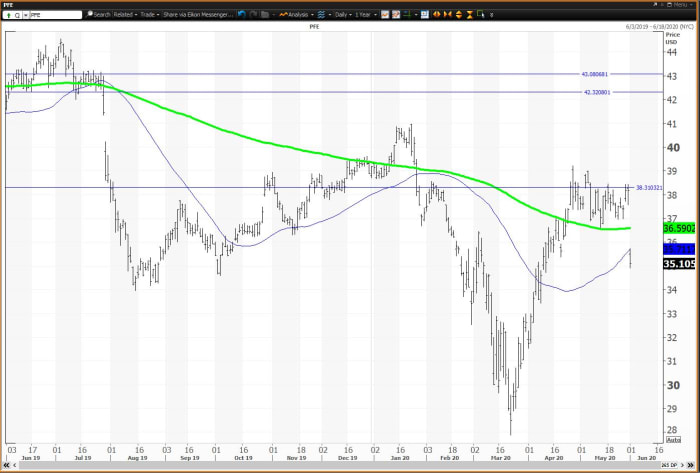Click the scroll-right single arrow
Screen dimensions: 700x473
[x=683, y=465]
